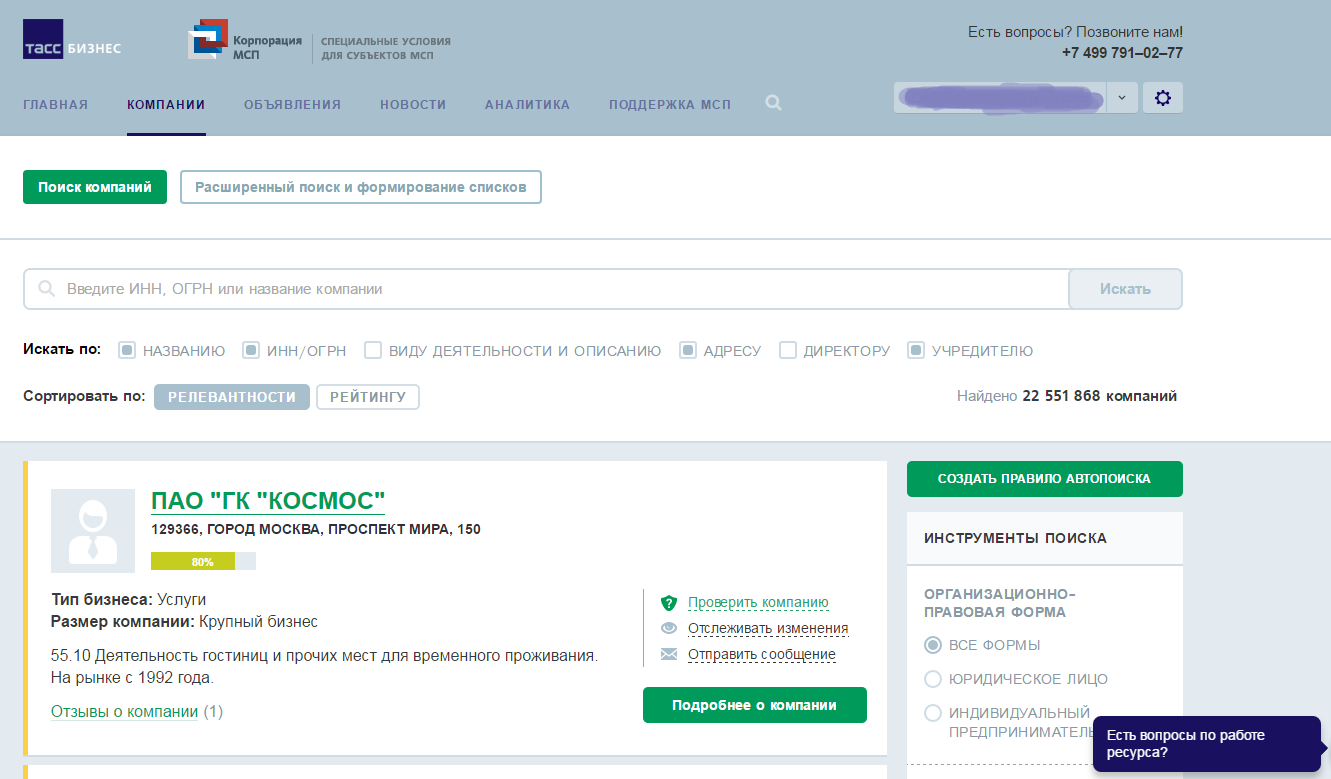Open Отзывы о компании link

coord(125,712)
